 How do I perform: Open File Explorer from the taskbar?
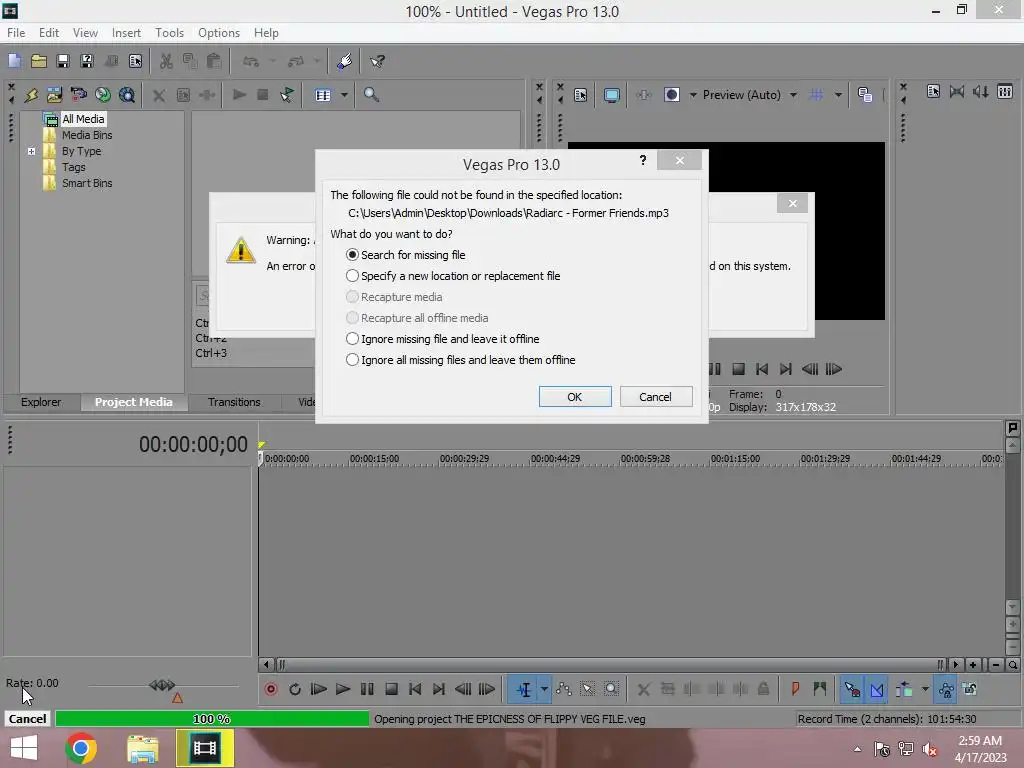pyautogui.click(x=142, y=748)
